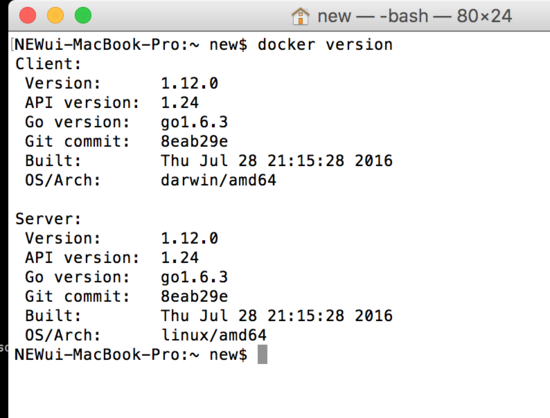Click the Server API version value 1.24
Viewport: 550px width, 418px height.
pyautogui.click(x=180, y=258)
